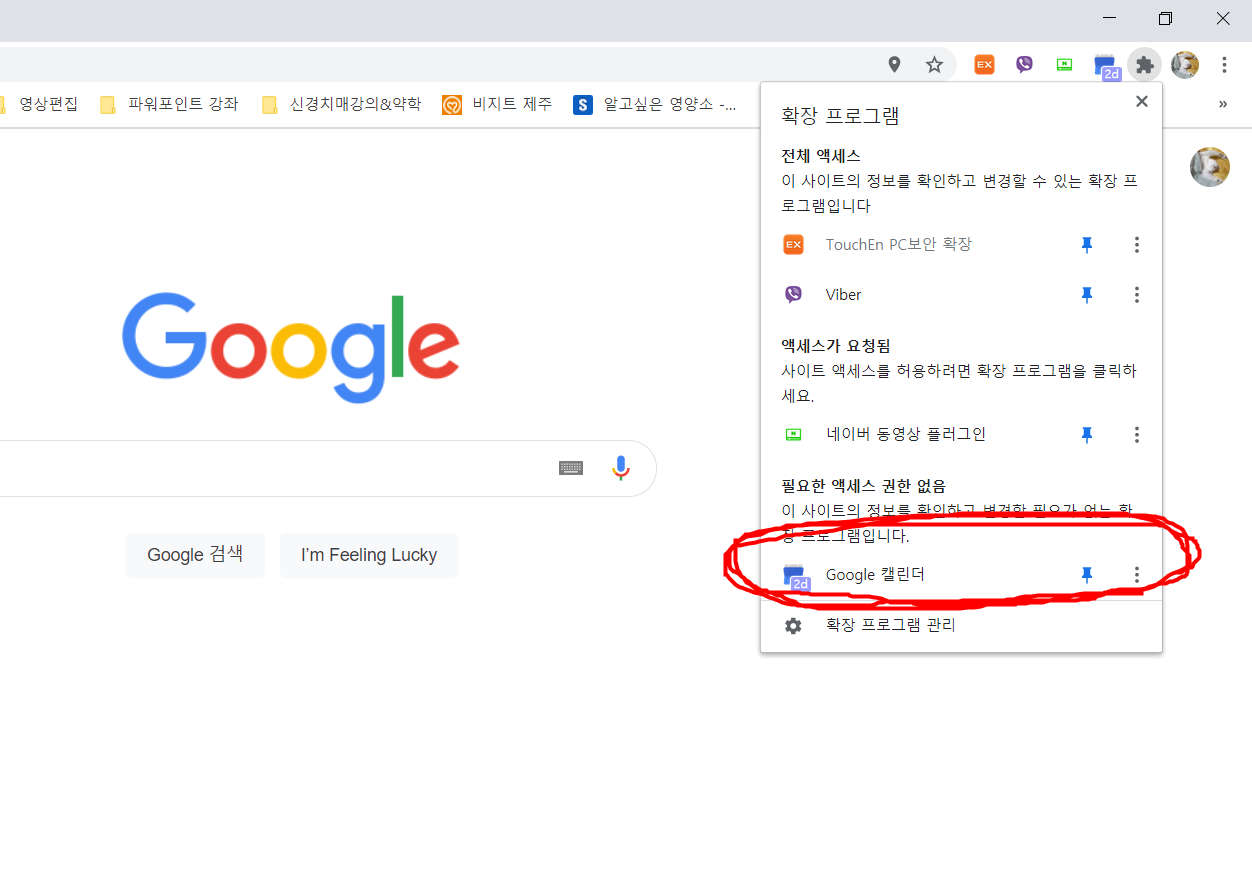Screen dimensions: 1252x876
Task: Click the gear icon beside 확장 프로그램 관리
Action: pos(793,625)
